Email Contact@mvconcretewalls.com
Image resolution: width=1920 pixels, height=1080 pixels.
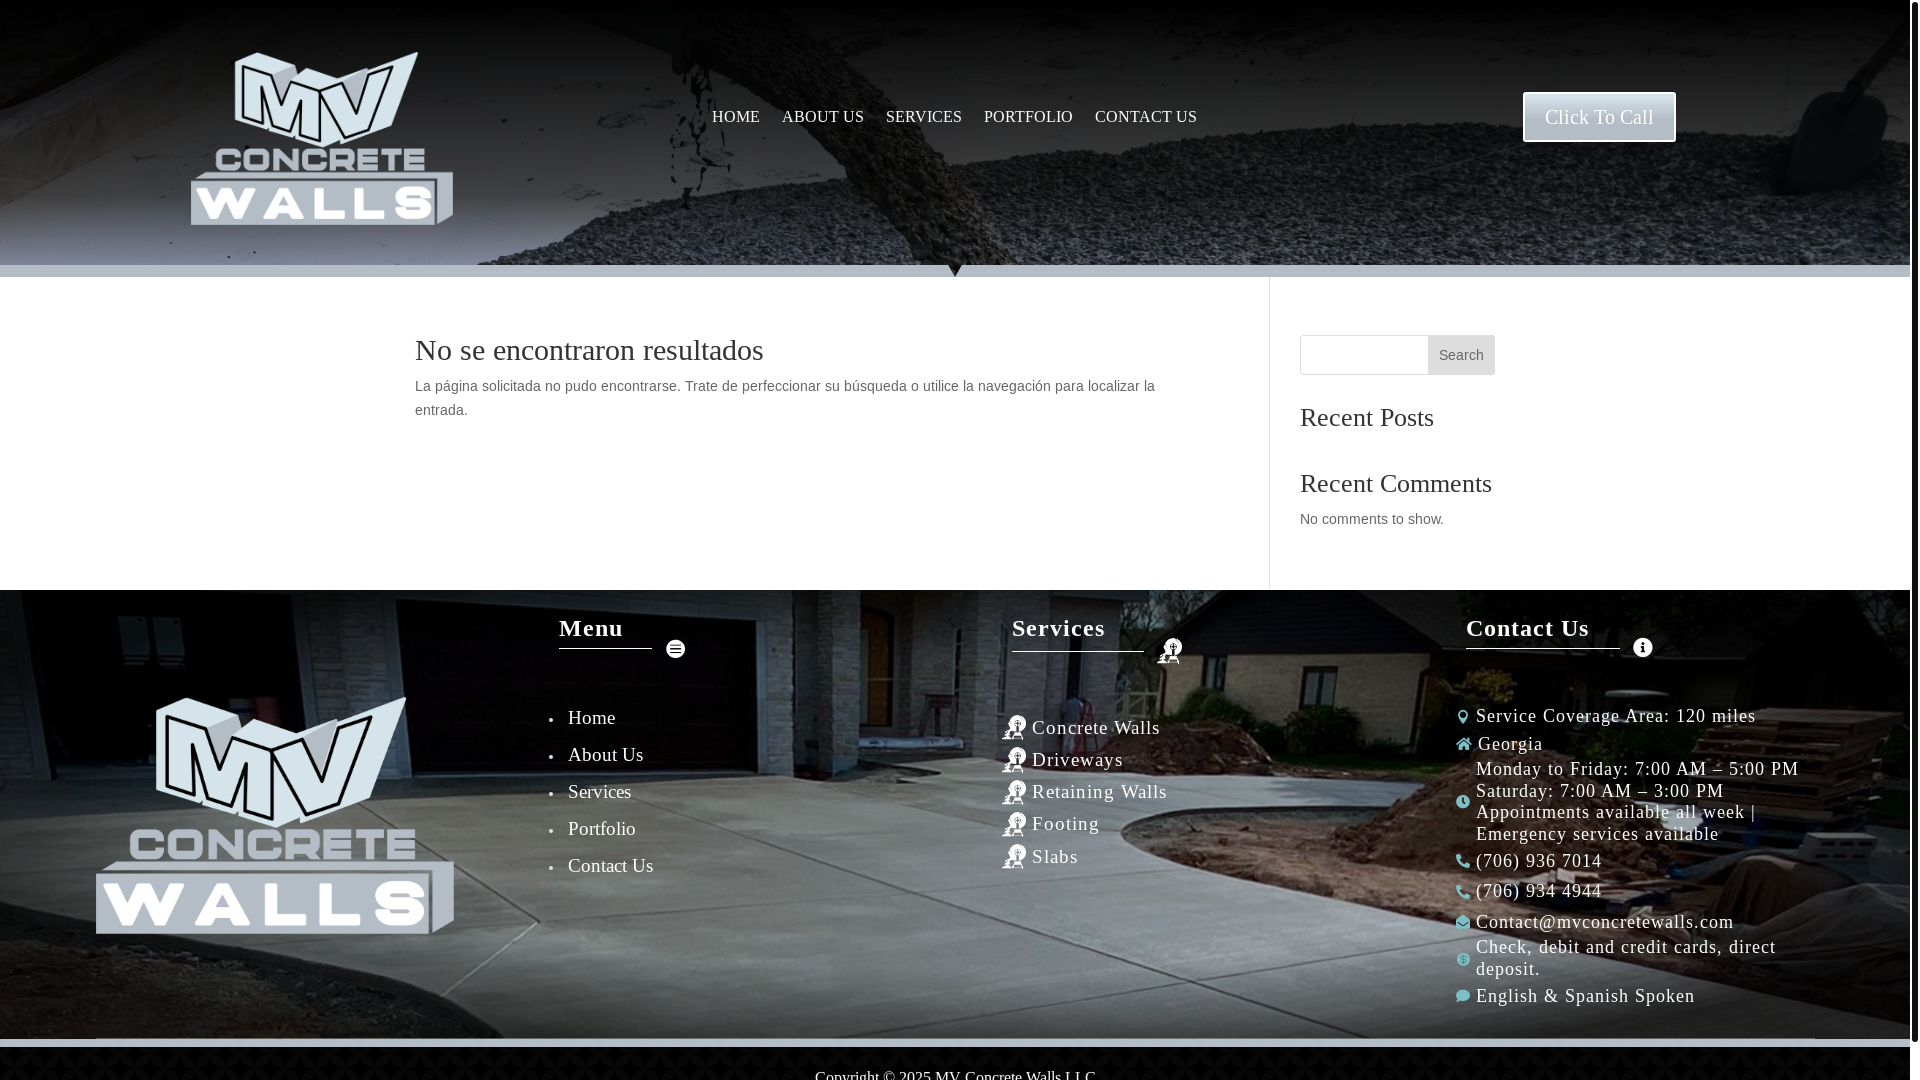point(1605,922)
